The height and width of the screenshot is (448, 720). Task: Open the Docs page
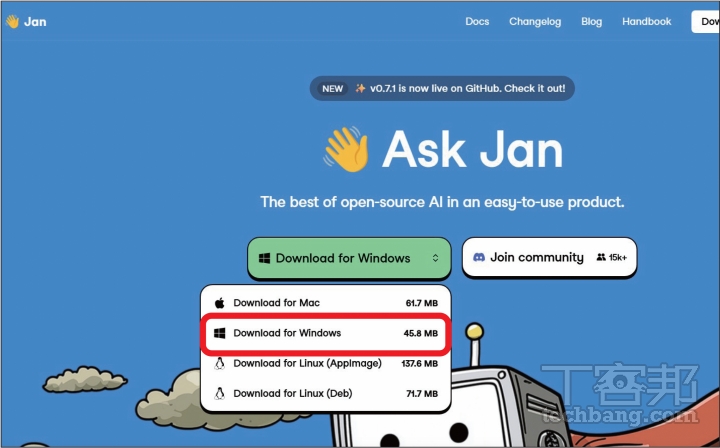pos(477,22)
